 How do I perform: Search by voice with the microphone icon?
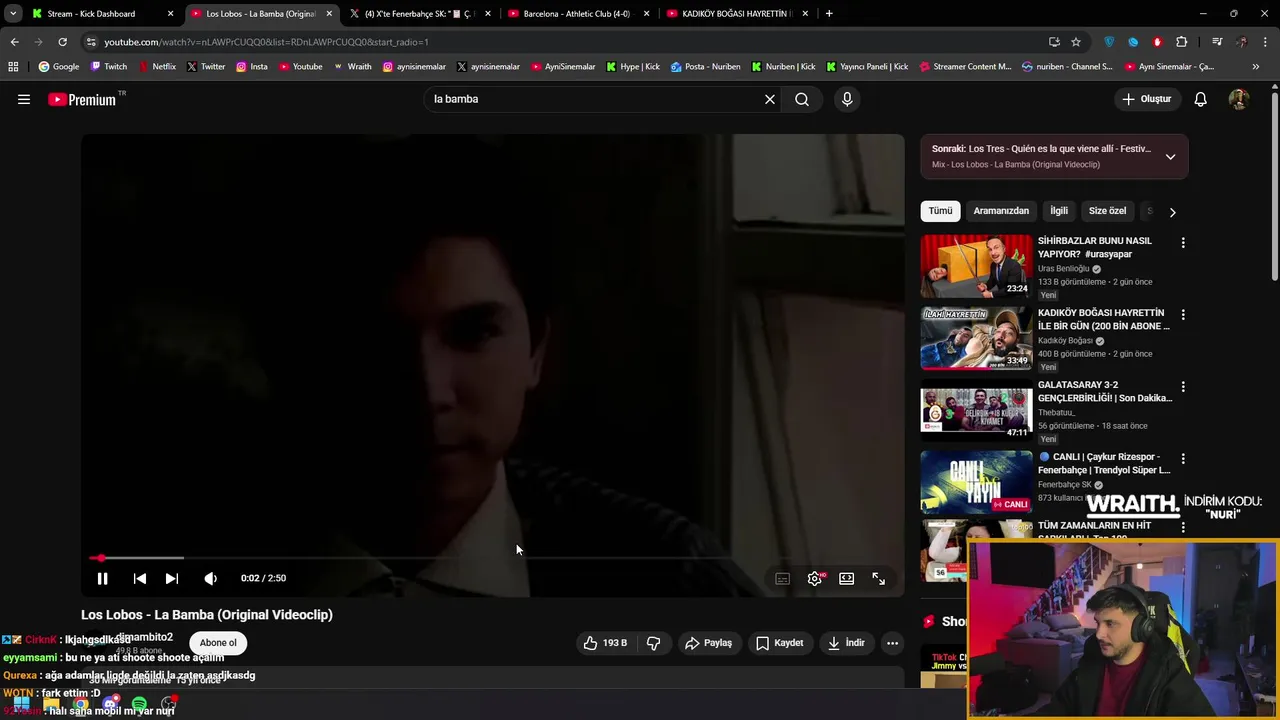pos(847,99)
